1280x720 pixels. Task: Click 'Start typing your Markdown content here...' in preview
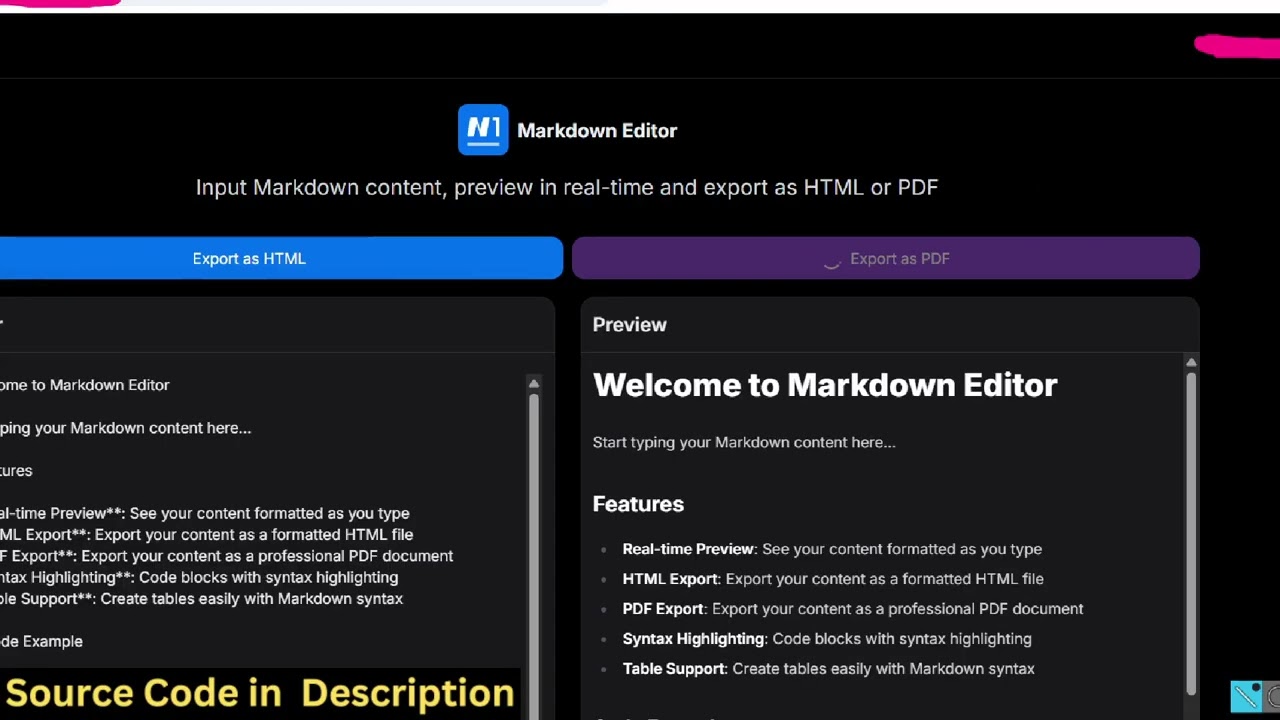(744, 442)
